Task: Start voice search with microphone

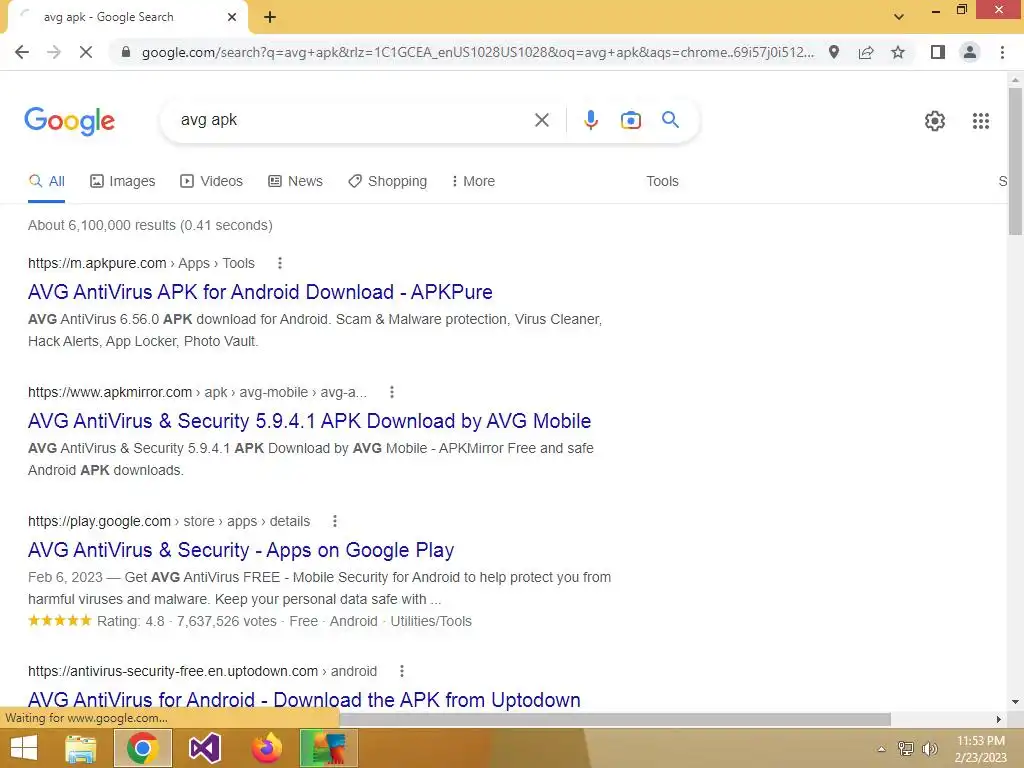Action: point(590,120)
